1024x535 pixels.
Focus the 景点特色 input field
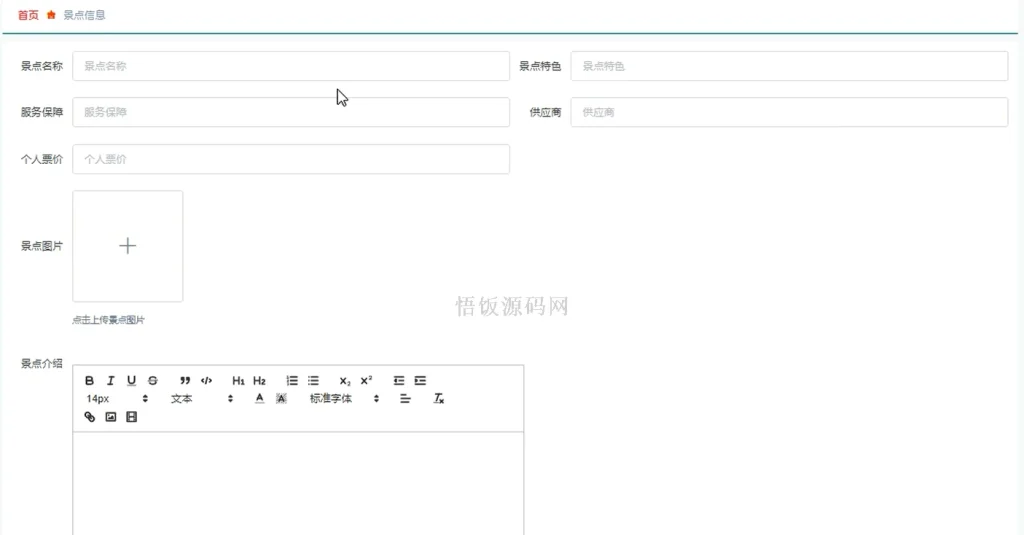(790, 66)
